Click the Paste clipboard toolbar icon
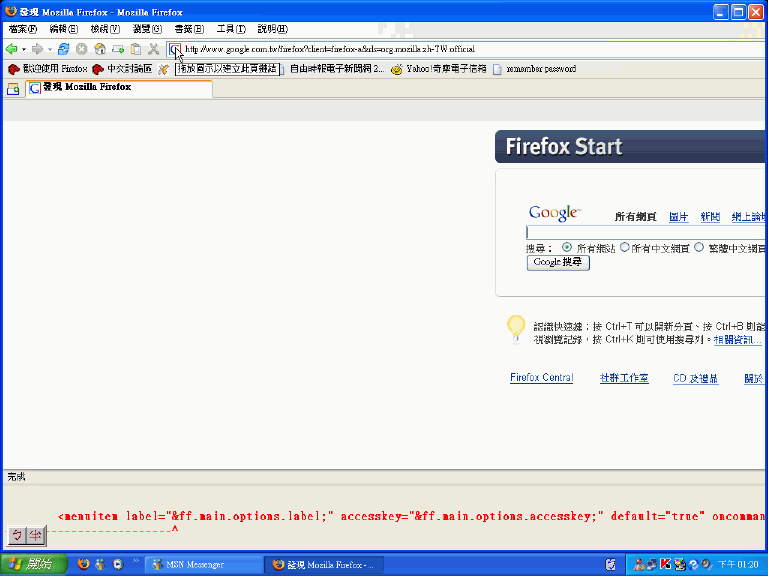The height and width of the screenshot is (576, 768). tap(136, 49)
